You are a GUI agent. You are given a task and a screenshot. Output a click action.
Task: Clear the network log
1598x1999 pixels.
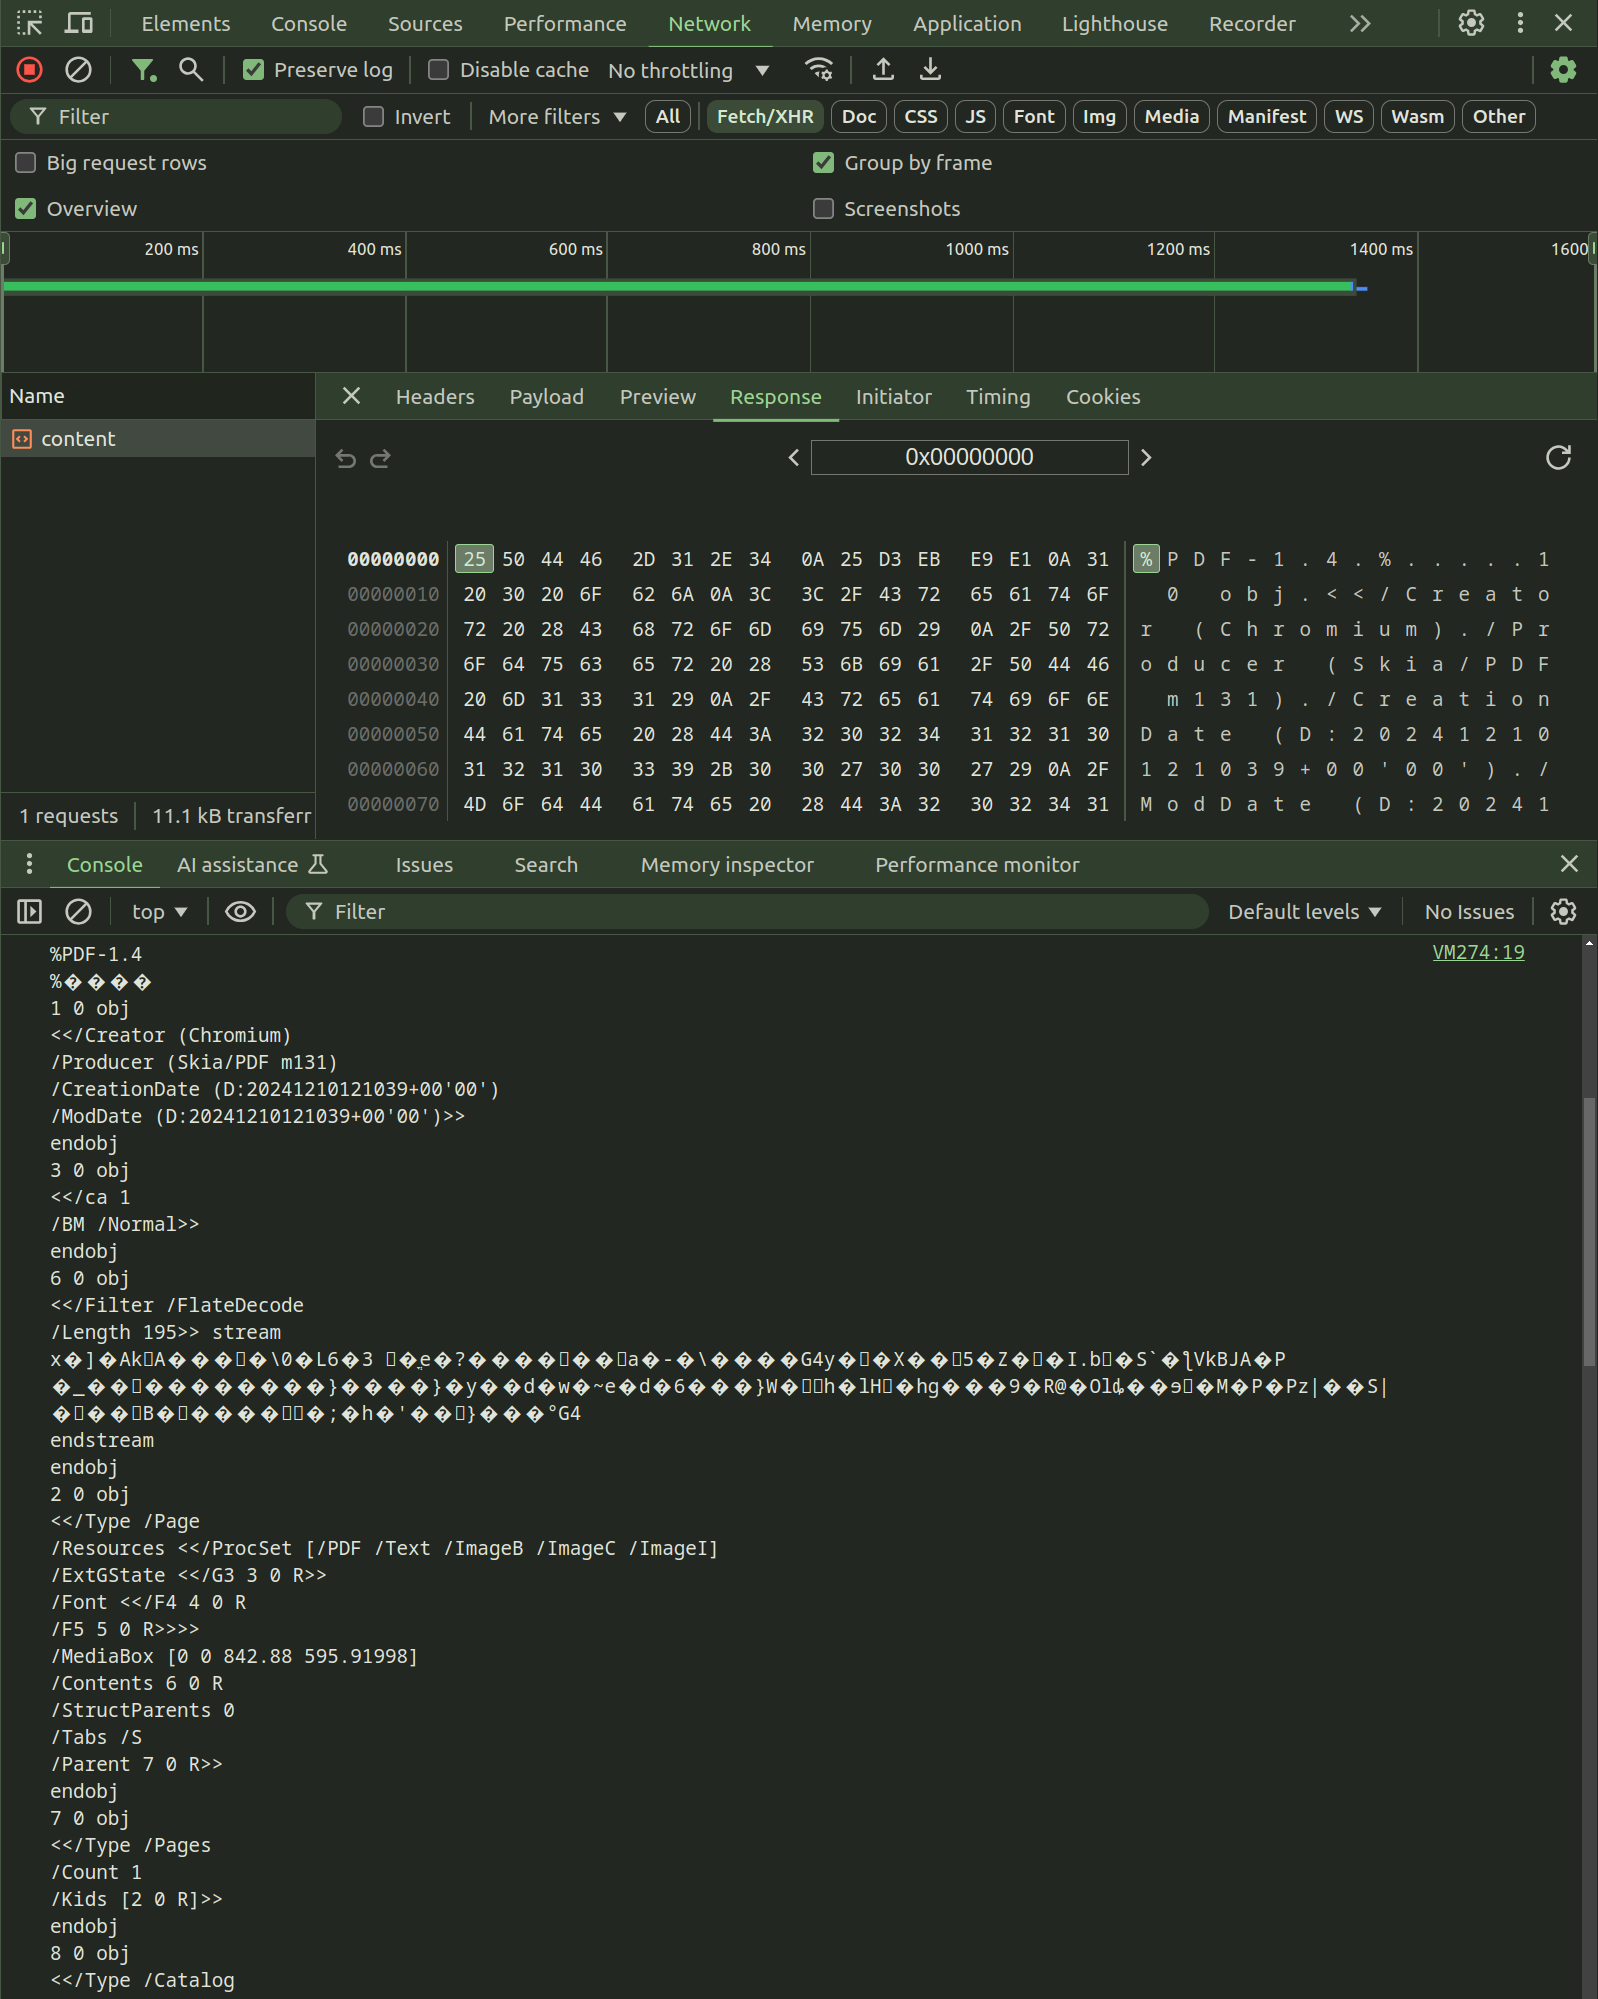pyautogui.click(x=78, y=70)
